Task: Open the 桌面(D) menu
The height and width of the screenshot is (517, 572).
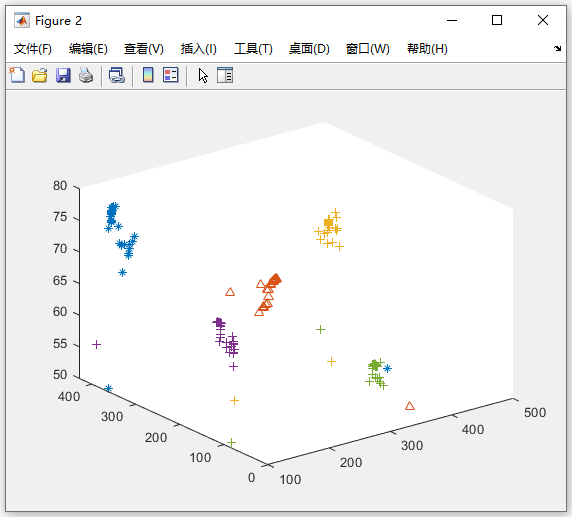Action: (309, 49)
